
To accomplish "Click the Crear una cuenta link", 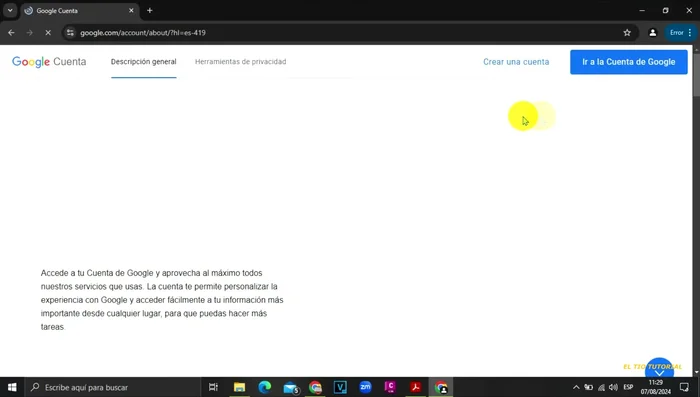I will click(x=516, y=62).
